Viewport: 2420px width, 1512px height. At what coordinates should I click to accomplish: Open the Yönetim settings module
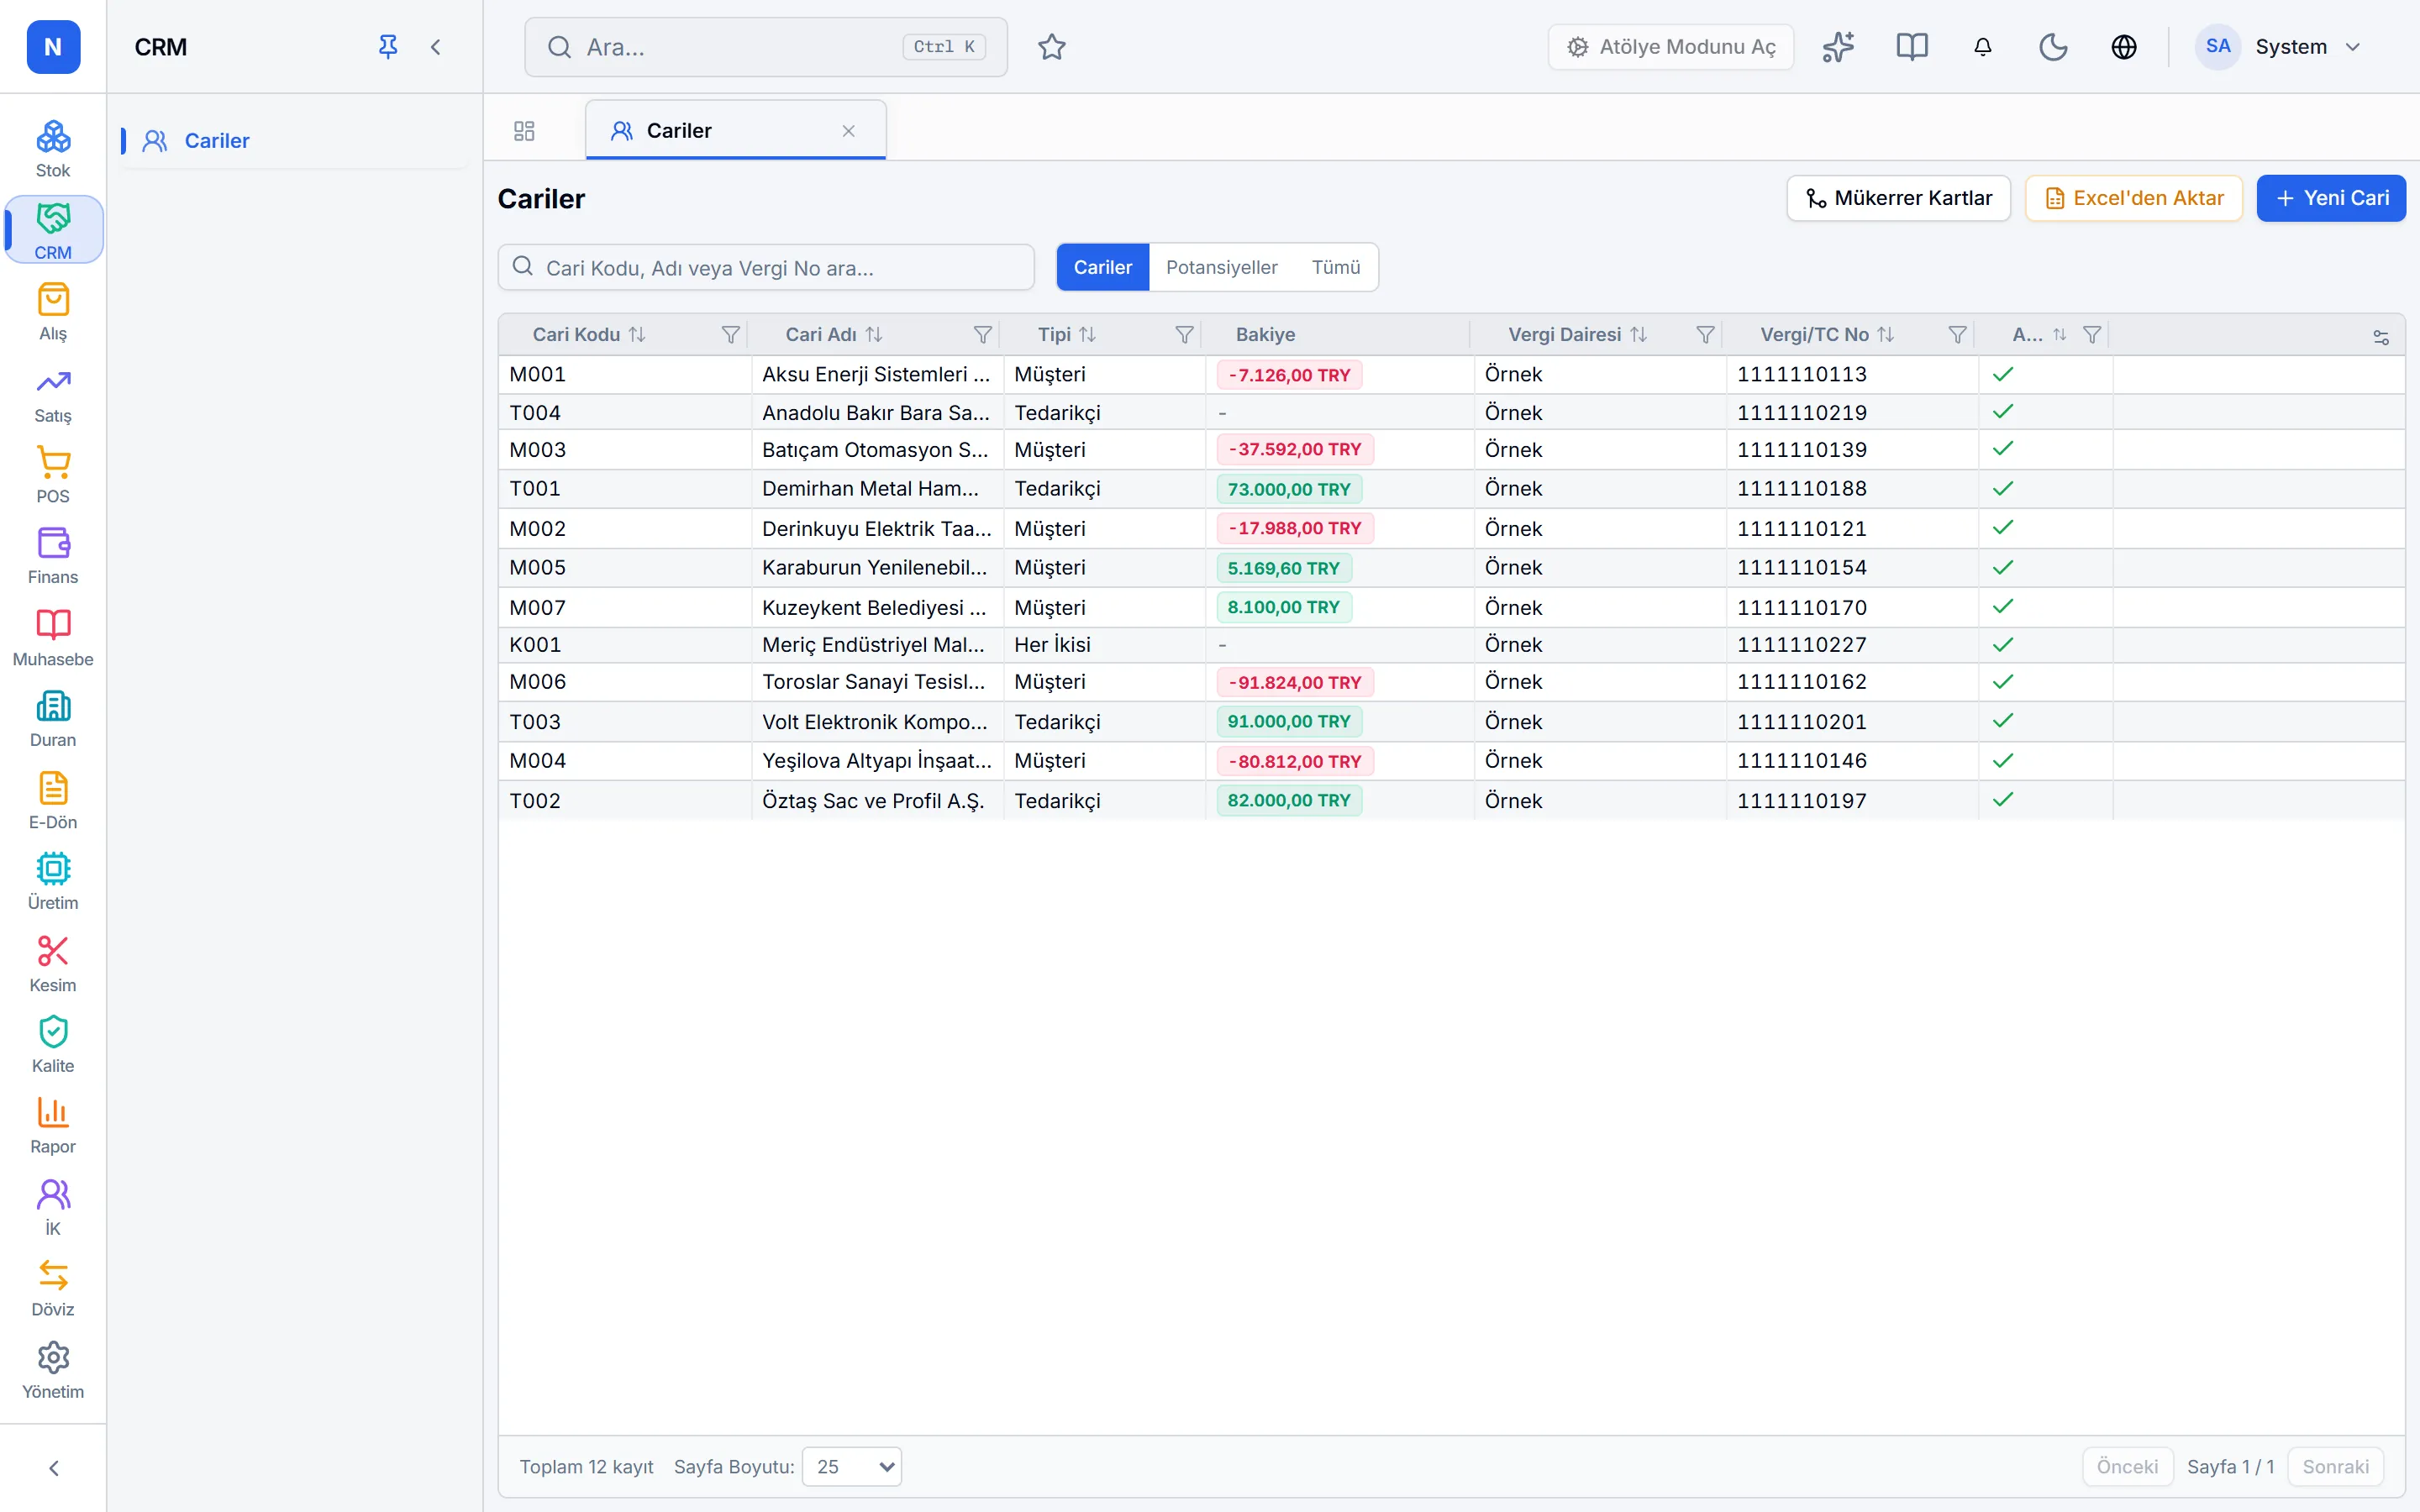pos(53,1370)
